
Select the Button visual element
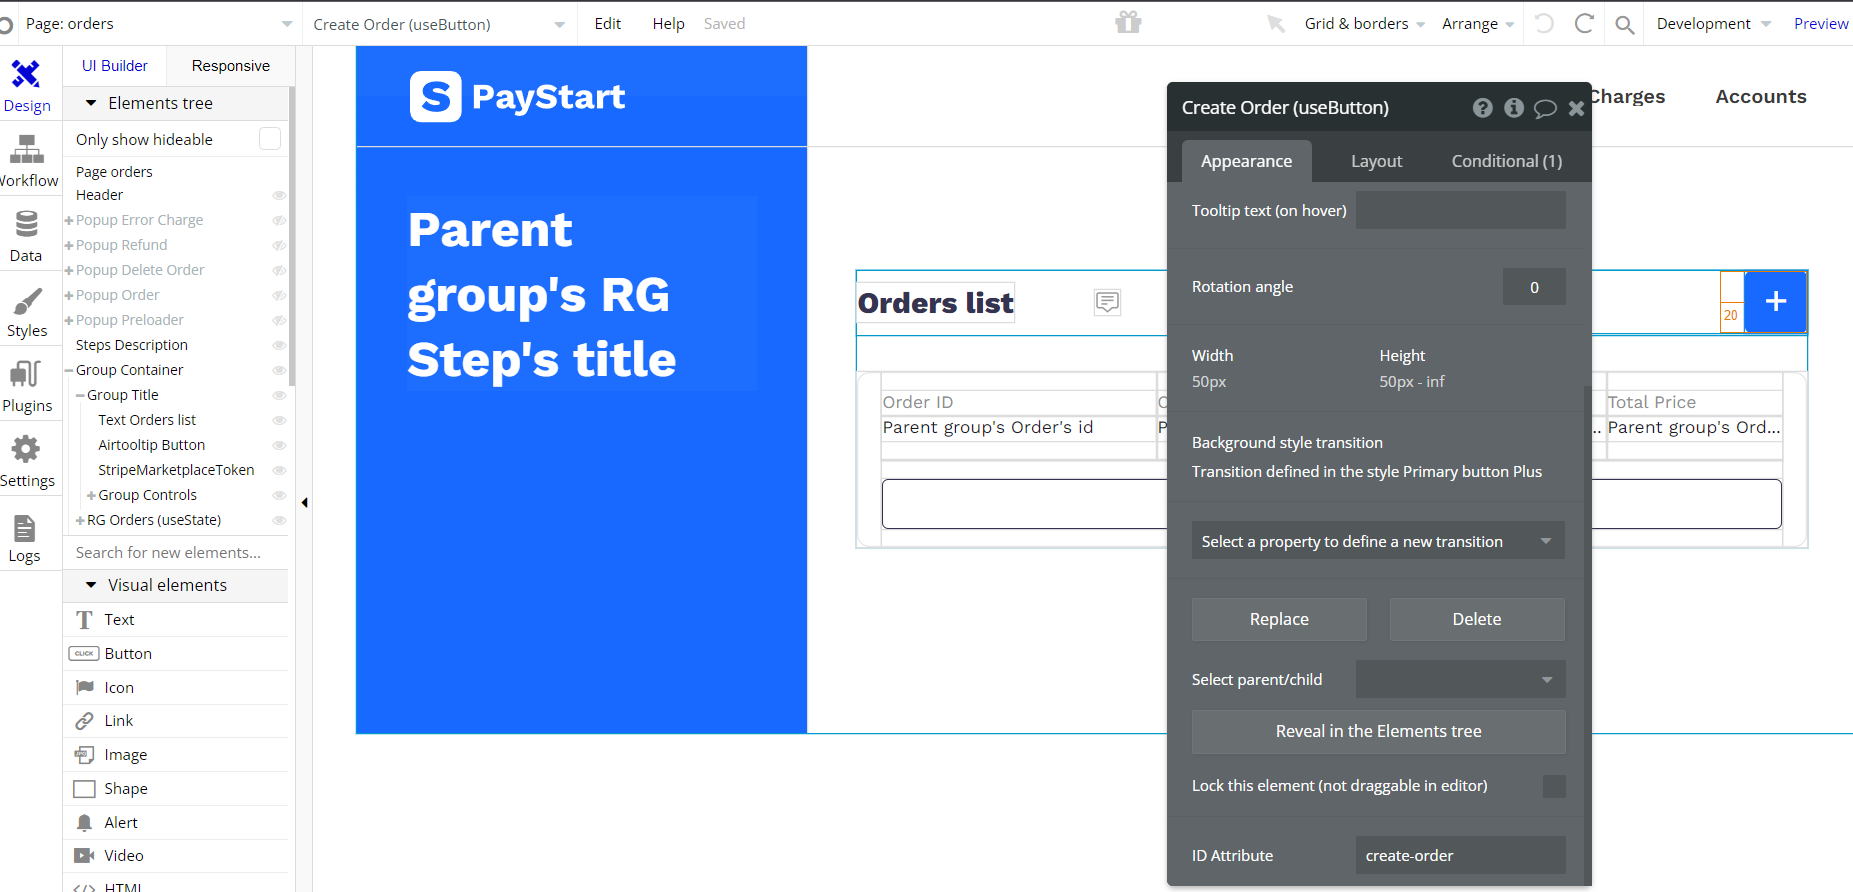(x=176, y=654)
